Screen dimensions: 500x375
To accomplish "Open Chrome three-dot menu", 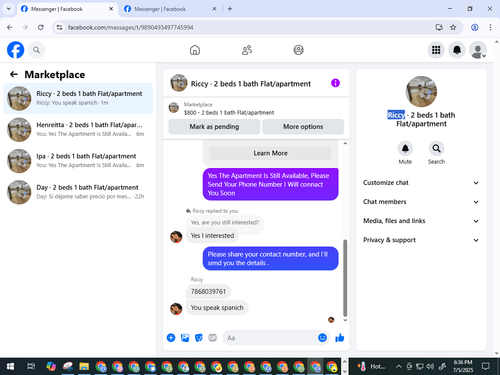I will coord(490,27).
